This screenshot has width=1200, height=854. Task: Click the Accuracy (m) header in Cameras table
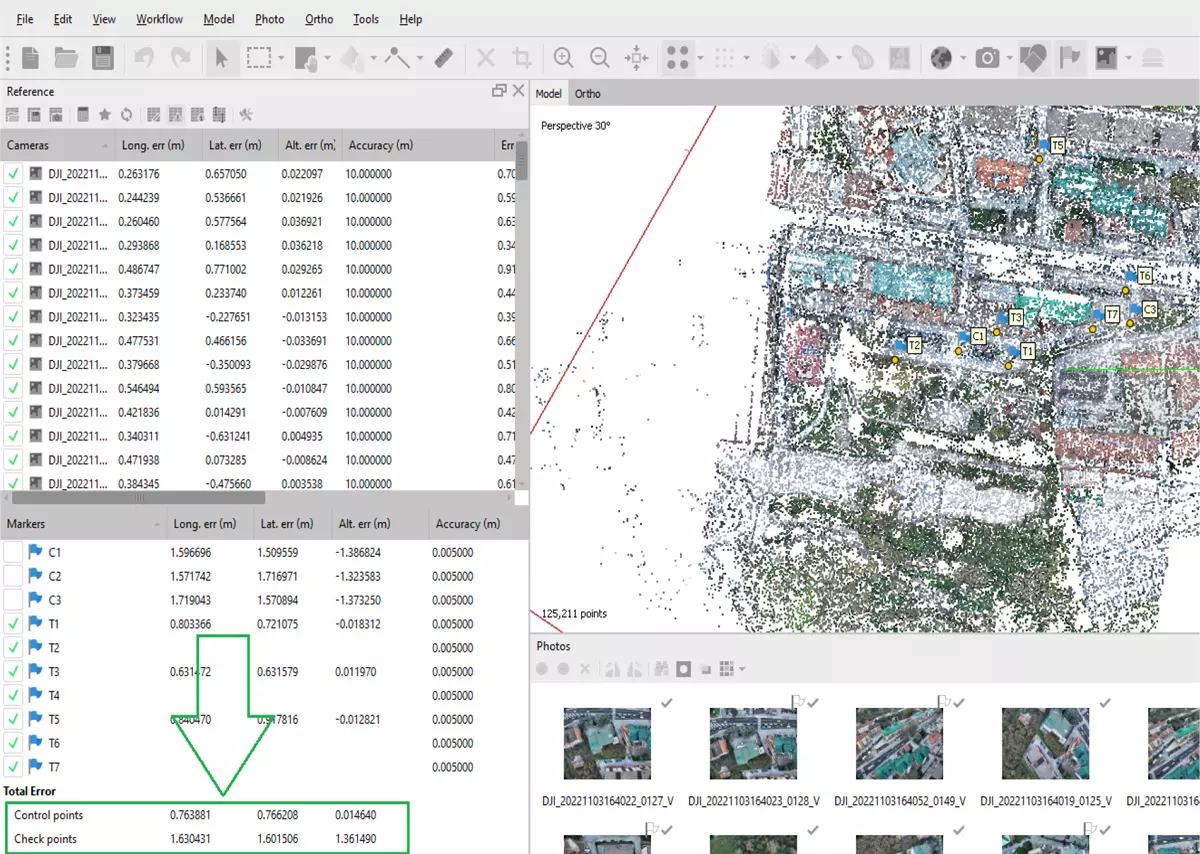[x=416, y=145]
